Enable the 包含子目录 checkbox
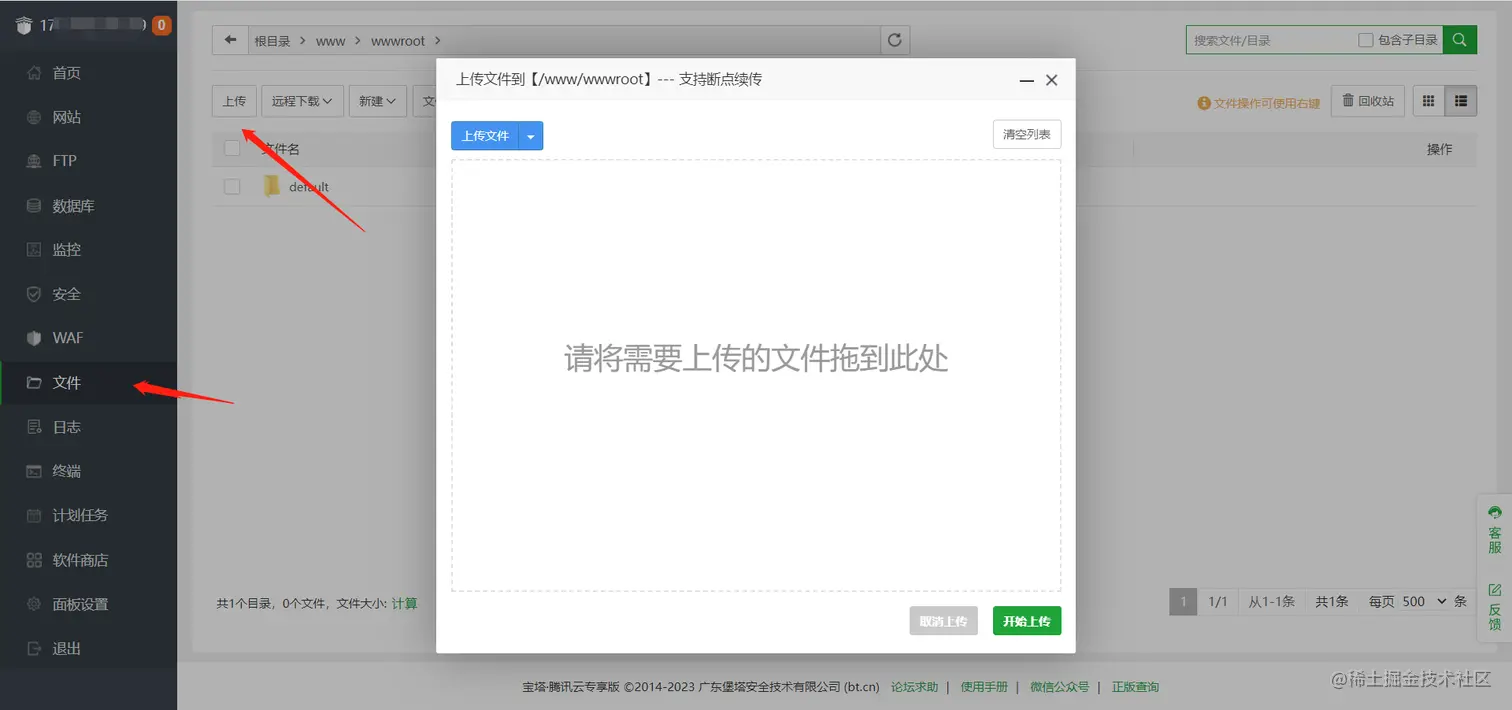 tap(1367, 39)
